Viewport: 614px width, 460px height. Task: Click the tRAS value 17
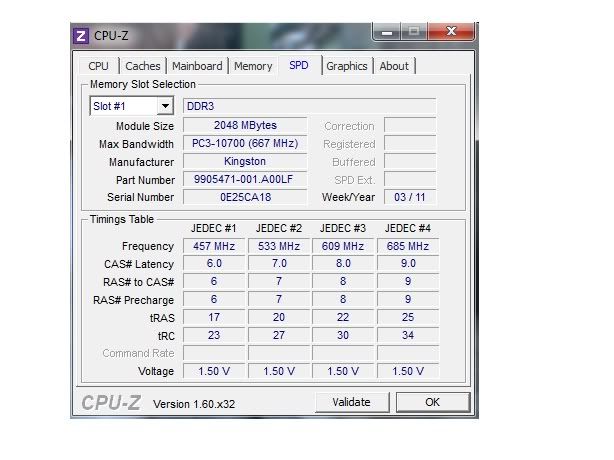[214, 317]
